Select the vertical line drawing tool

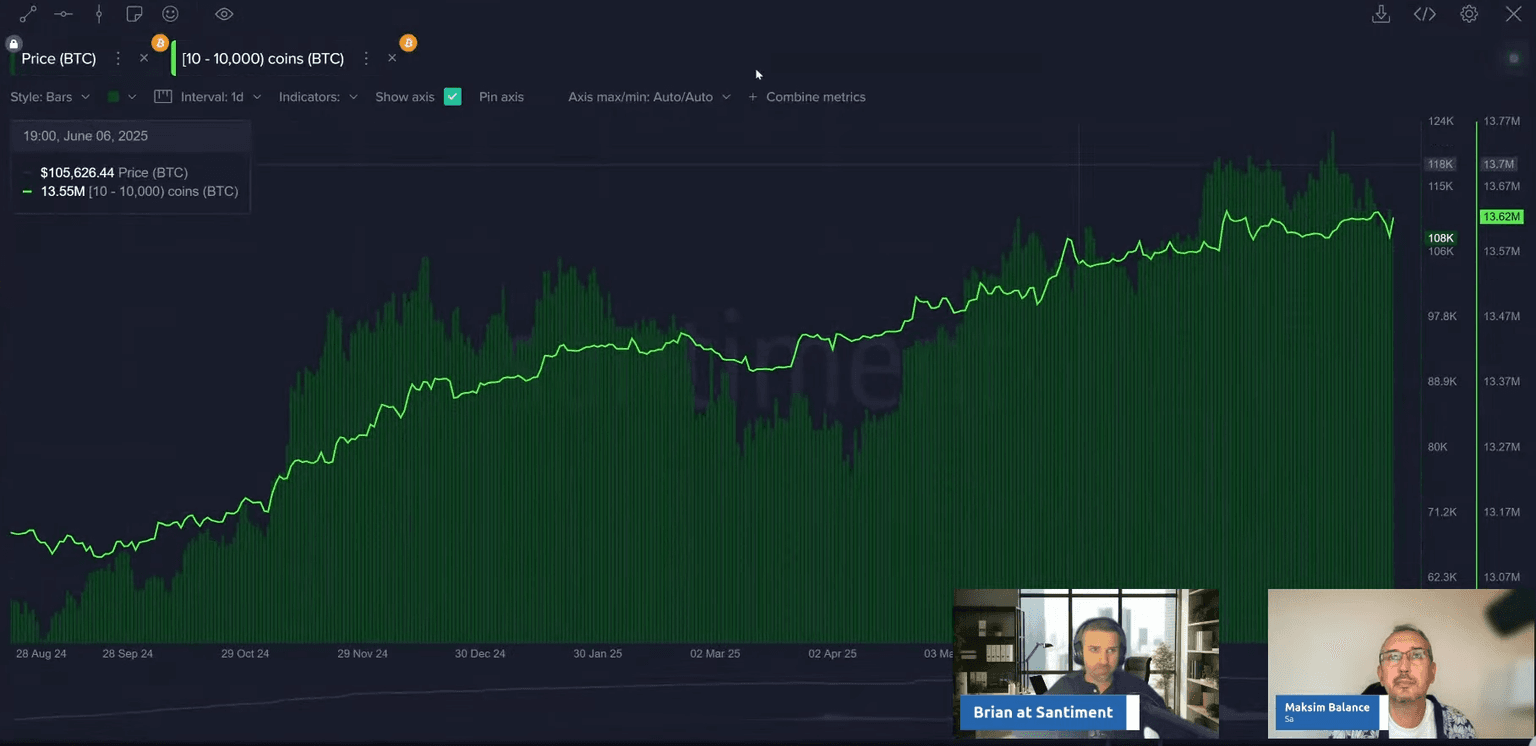click(x=98, y=14)
